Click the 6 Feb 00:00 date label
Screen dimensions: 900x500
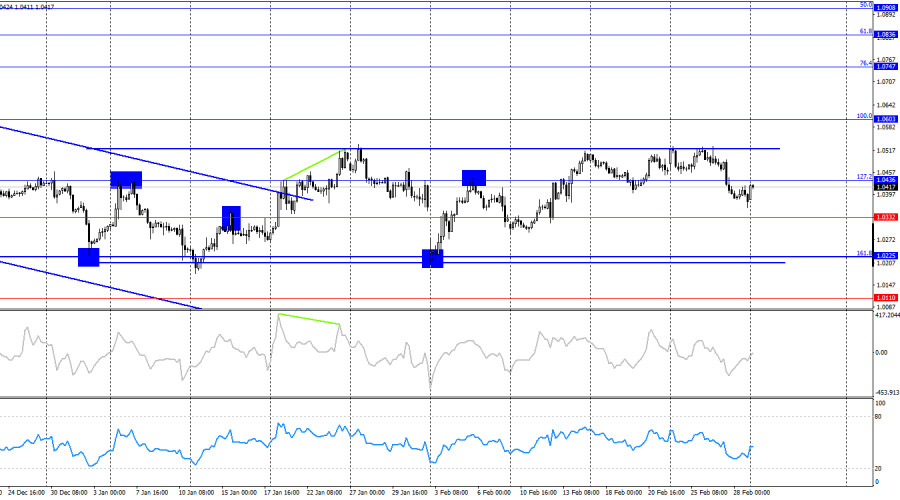point(494,493)
